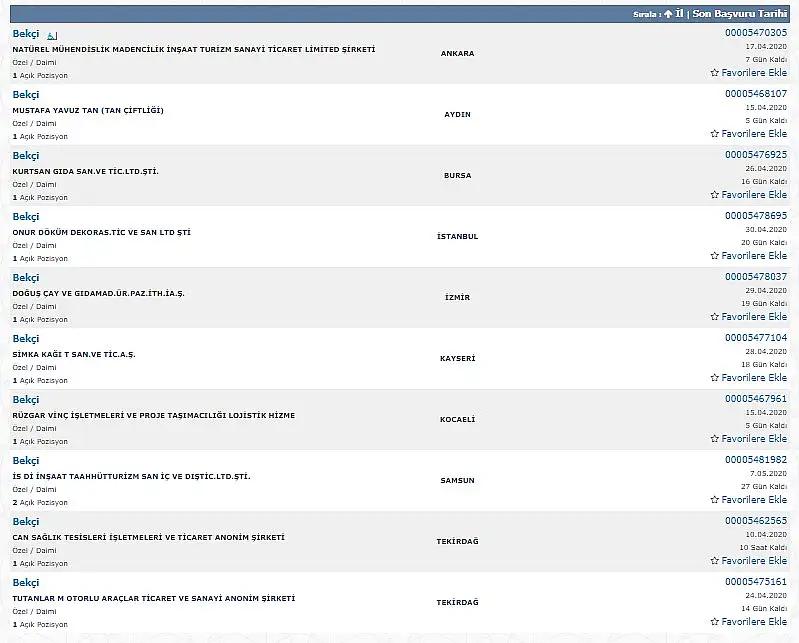Open job number 00005478695

(x=756, y=216)
